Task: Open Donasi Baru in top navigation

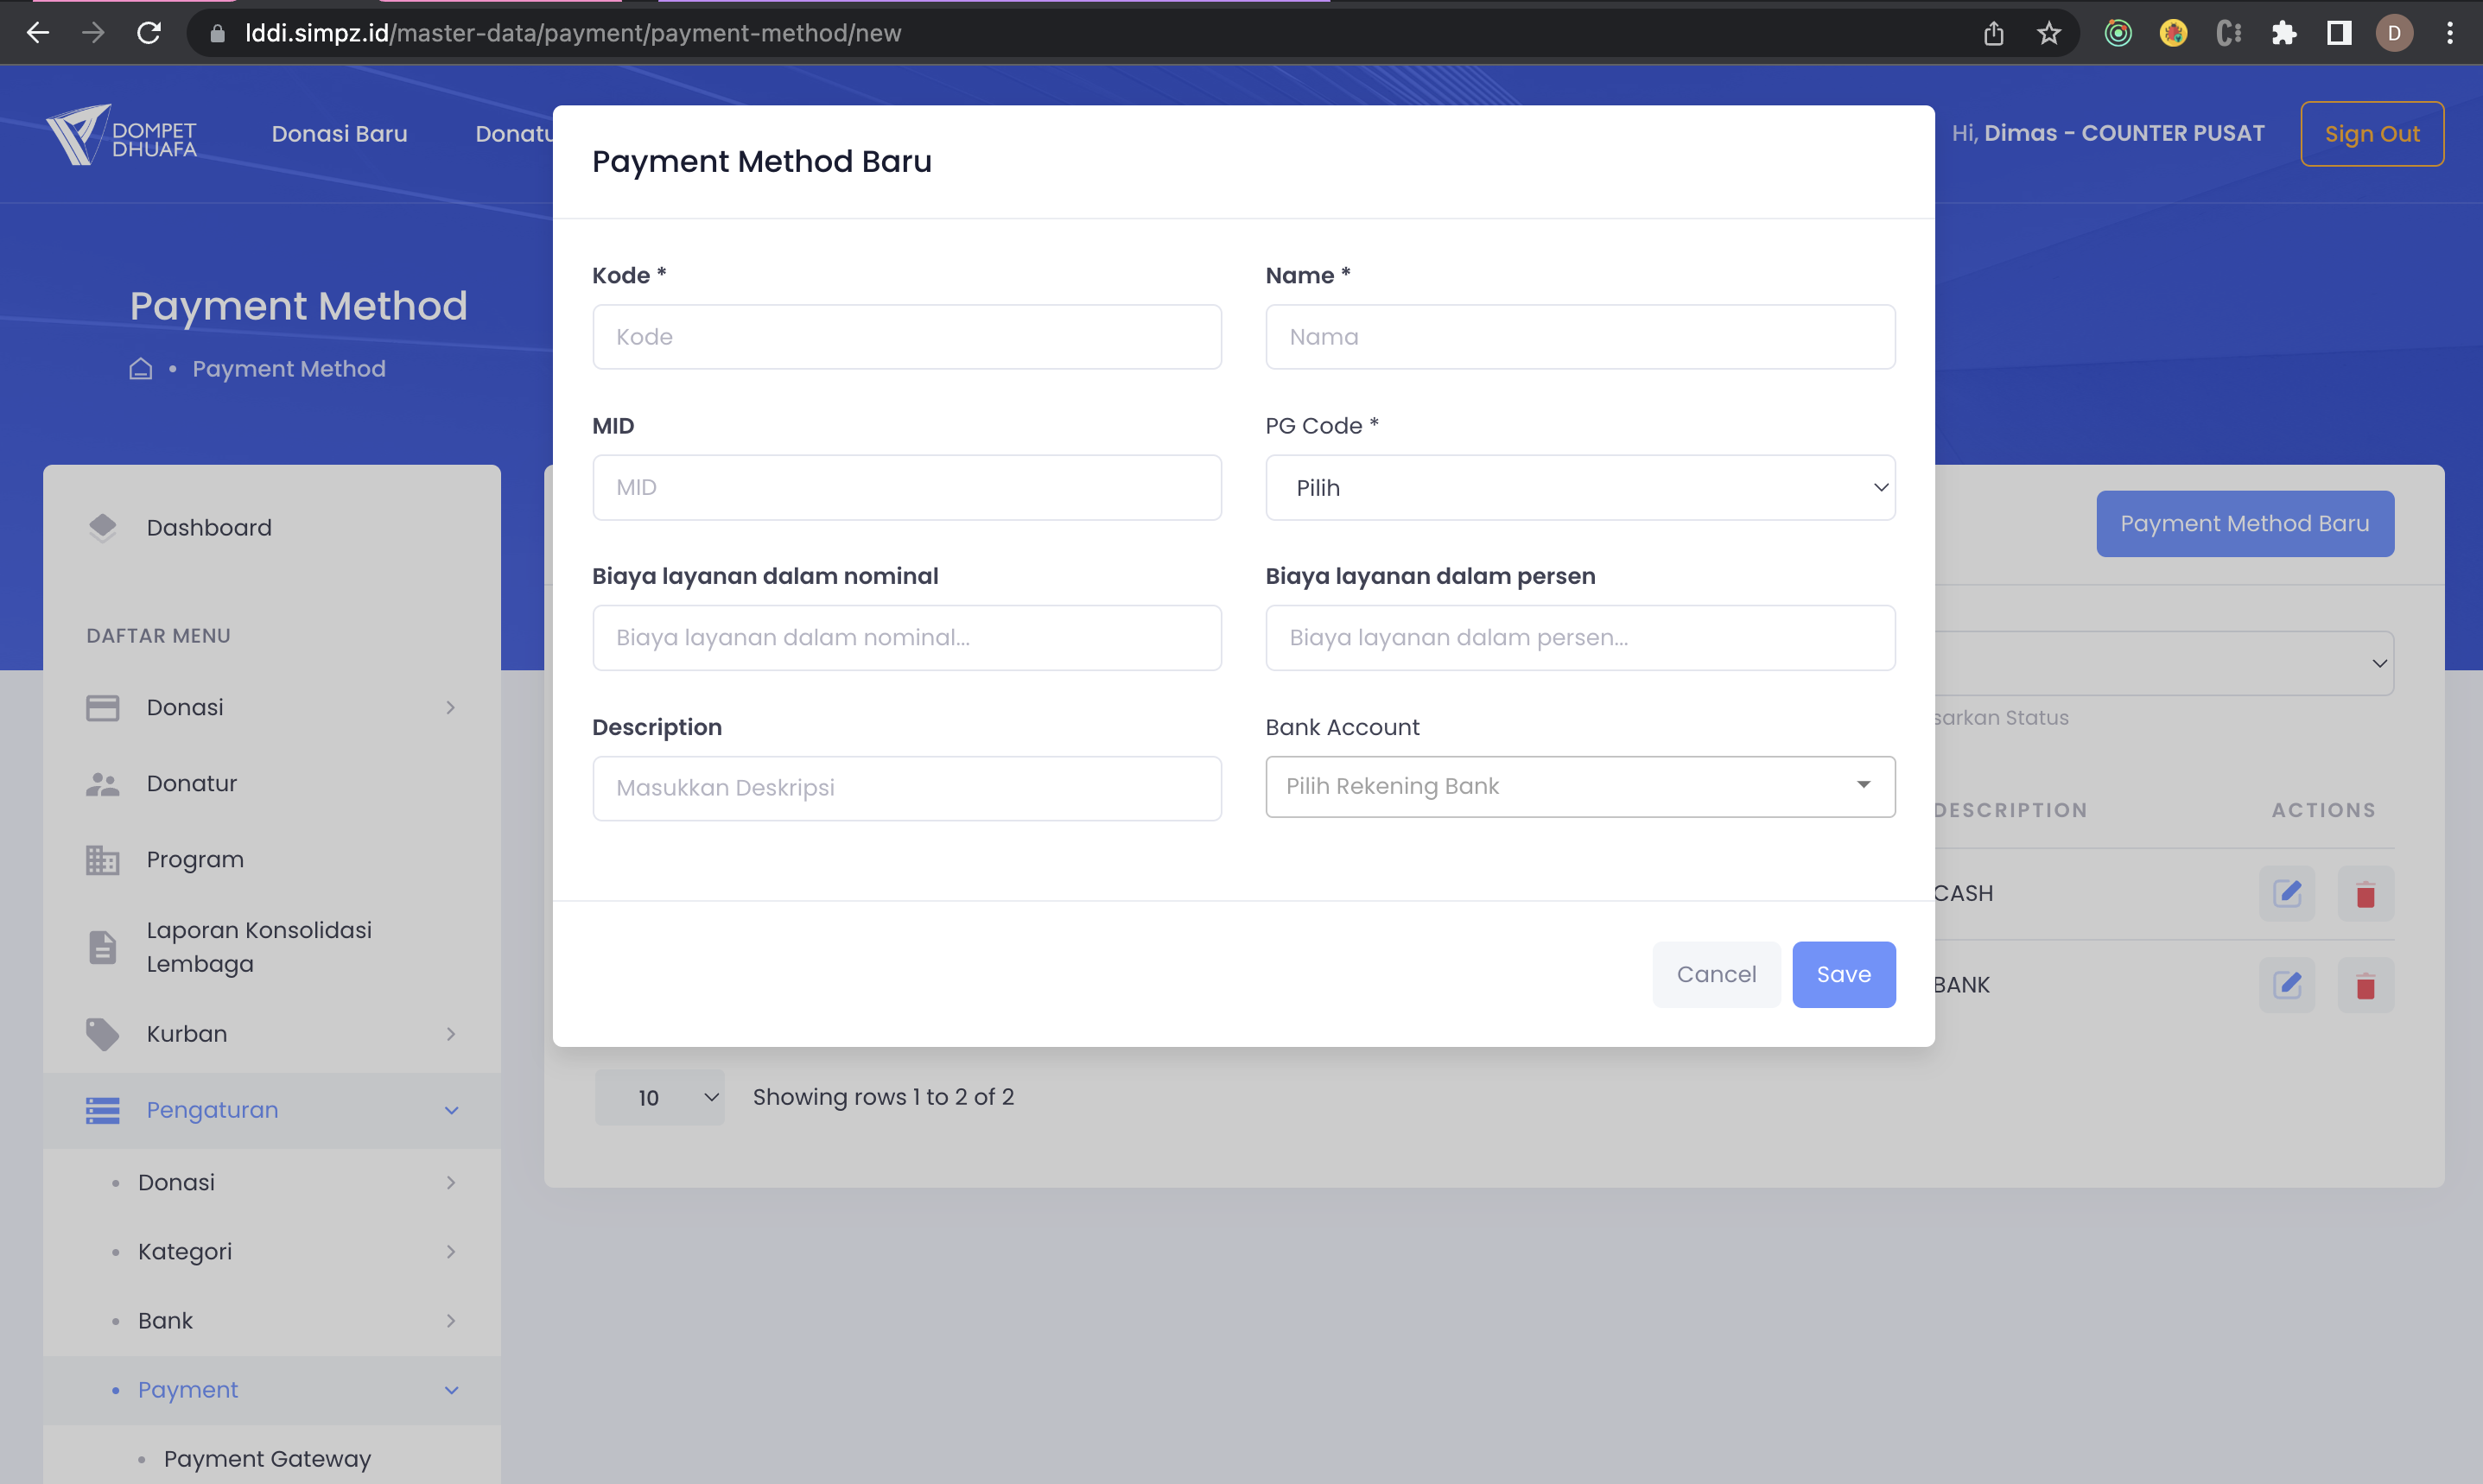Action: (x=339, y=134)
